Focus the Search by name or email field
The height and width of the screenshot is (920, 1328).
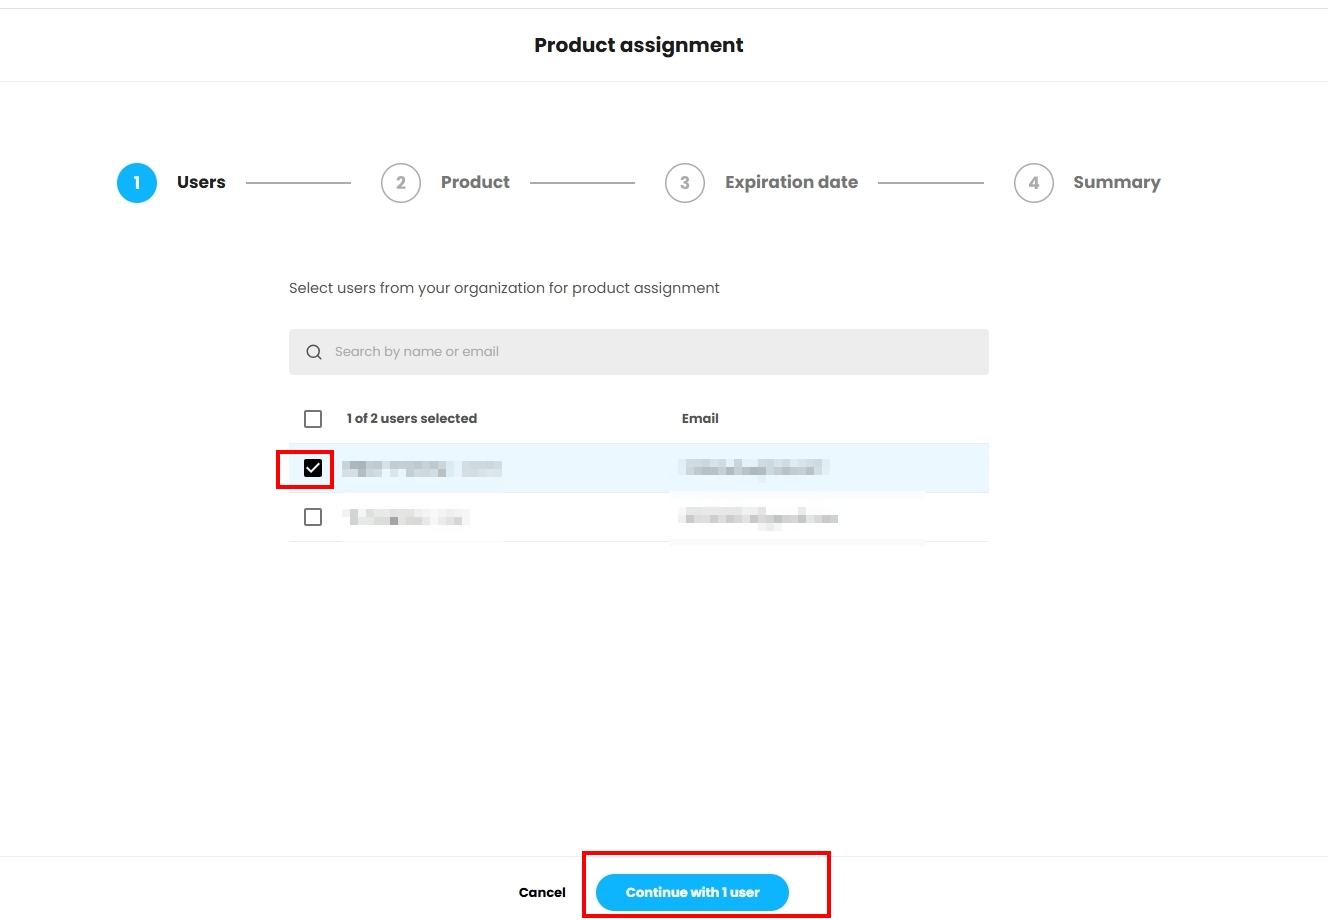coord(650,352)
